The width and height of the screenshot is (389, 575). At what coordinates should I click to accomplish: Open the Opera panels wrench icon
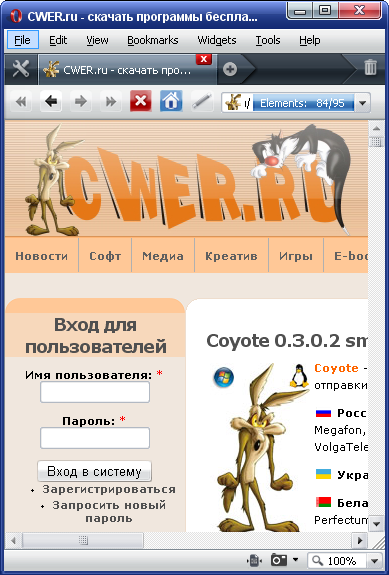click(x=21, y=69)
